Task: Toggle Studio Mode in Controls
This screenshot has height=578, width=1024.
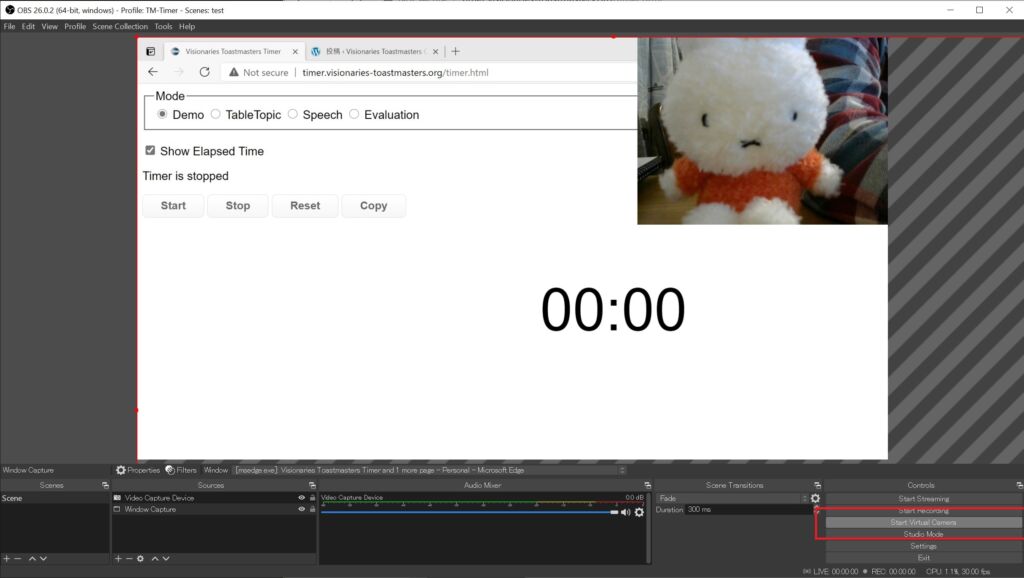Action: click(x=923, y=534)
